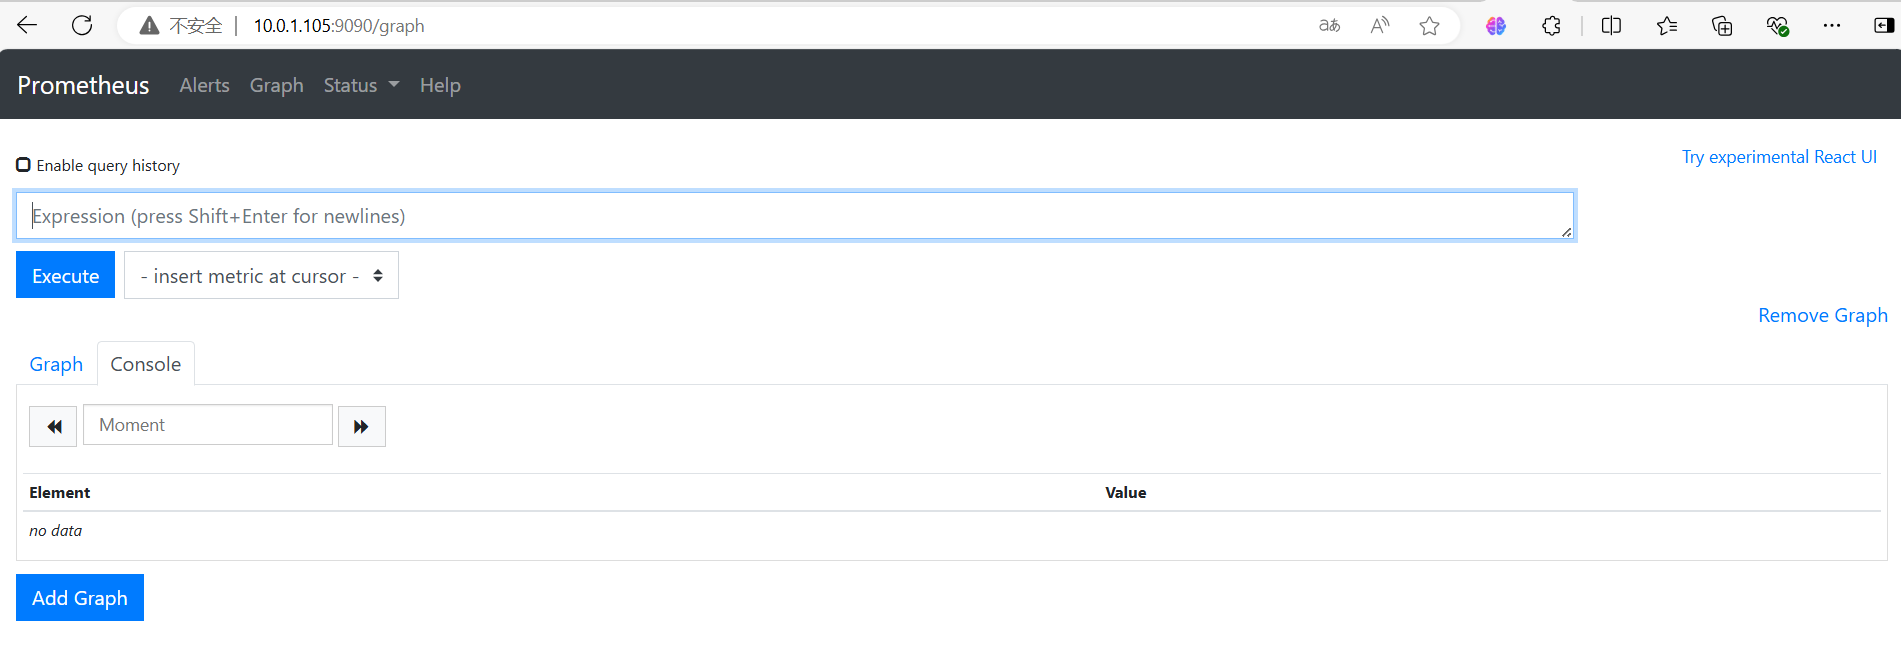Open the insert metric at cursor dropdown
Viewport: 1901px width, 657px height.
click(261, 275)
